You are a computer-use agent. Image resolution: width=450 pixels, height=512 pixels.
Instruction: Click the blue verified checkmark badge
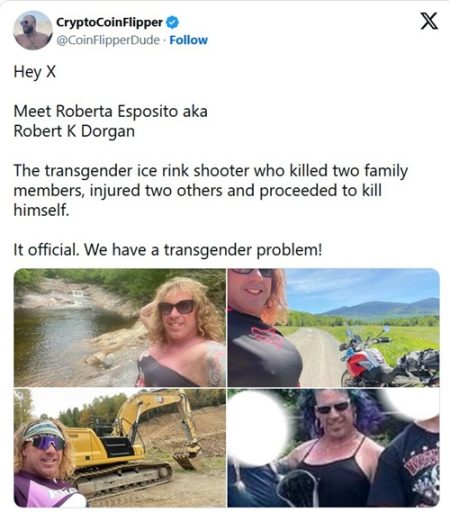click(x=172, y=22)
